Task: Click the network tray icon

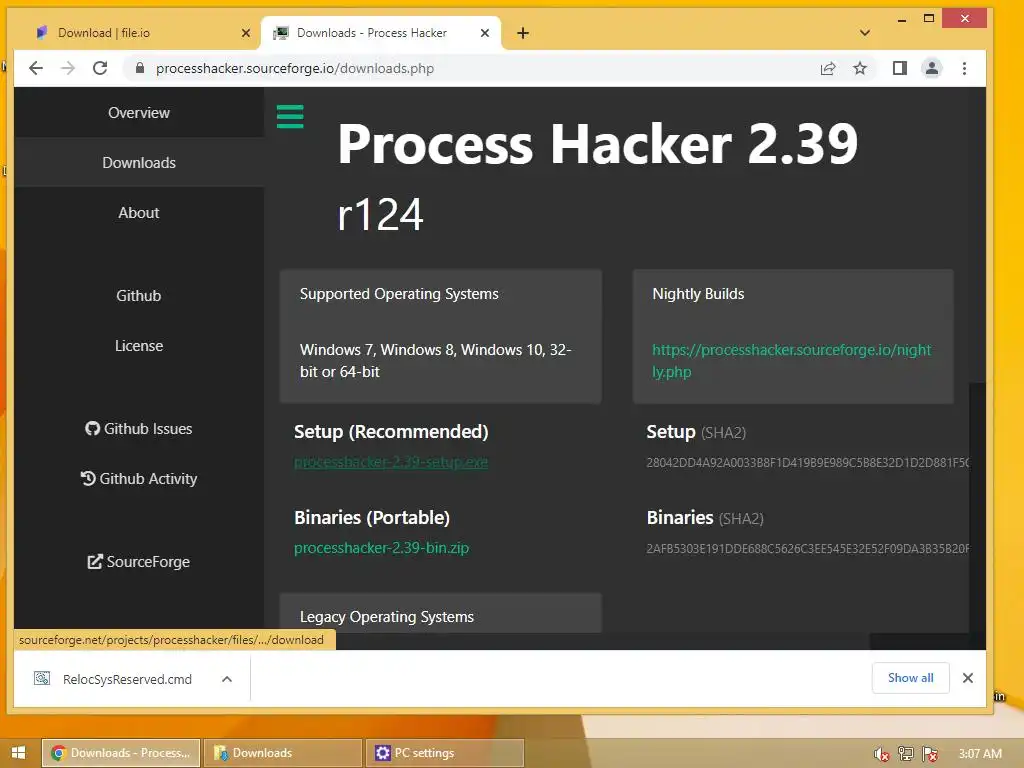Action: (905, 754)
